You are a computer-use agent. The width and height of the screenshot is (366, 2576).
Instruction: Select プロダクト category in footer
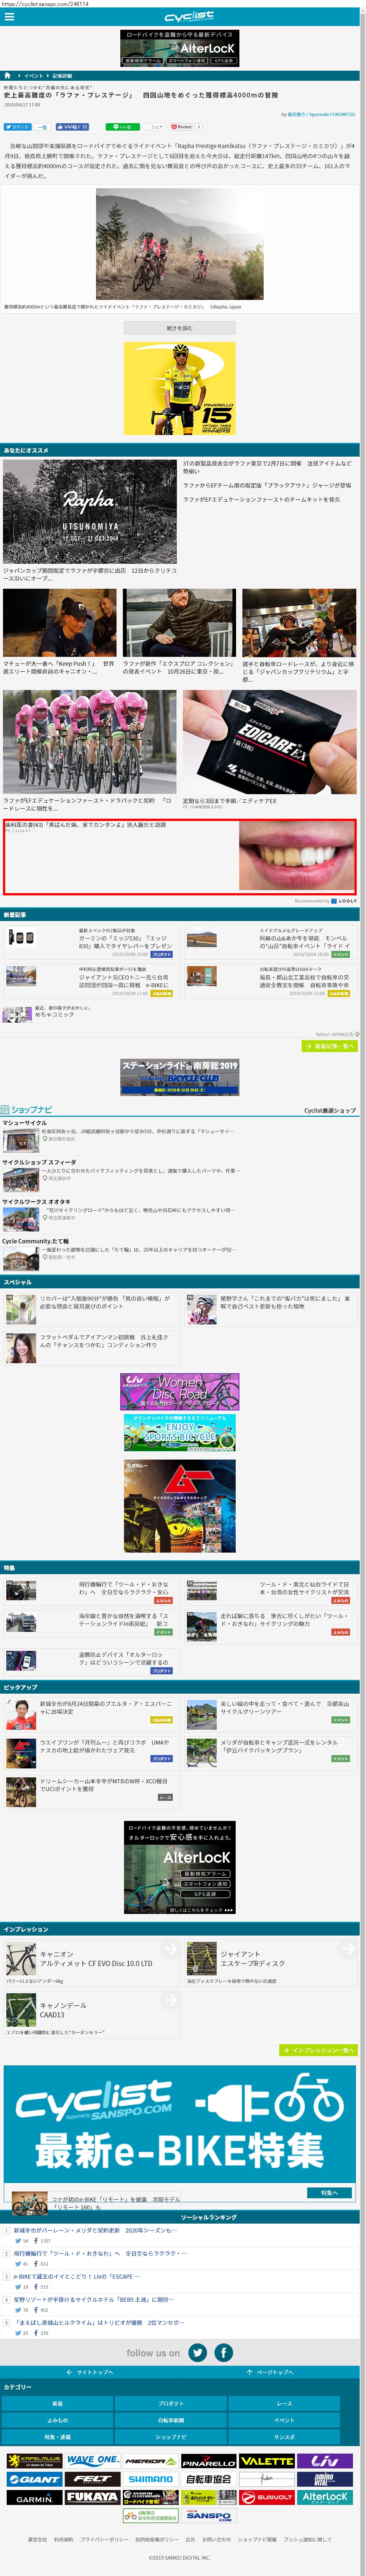coord(171,2403)
